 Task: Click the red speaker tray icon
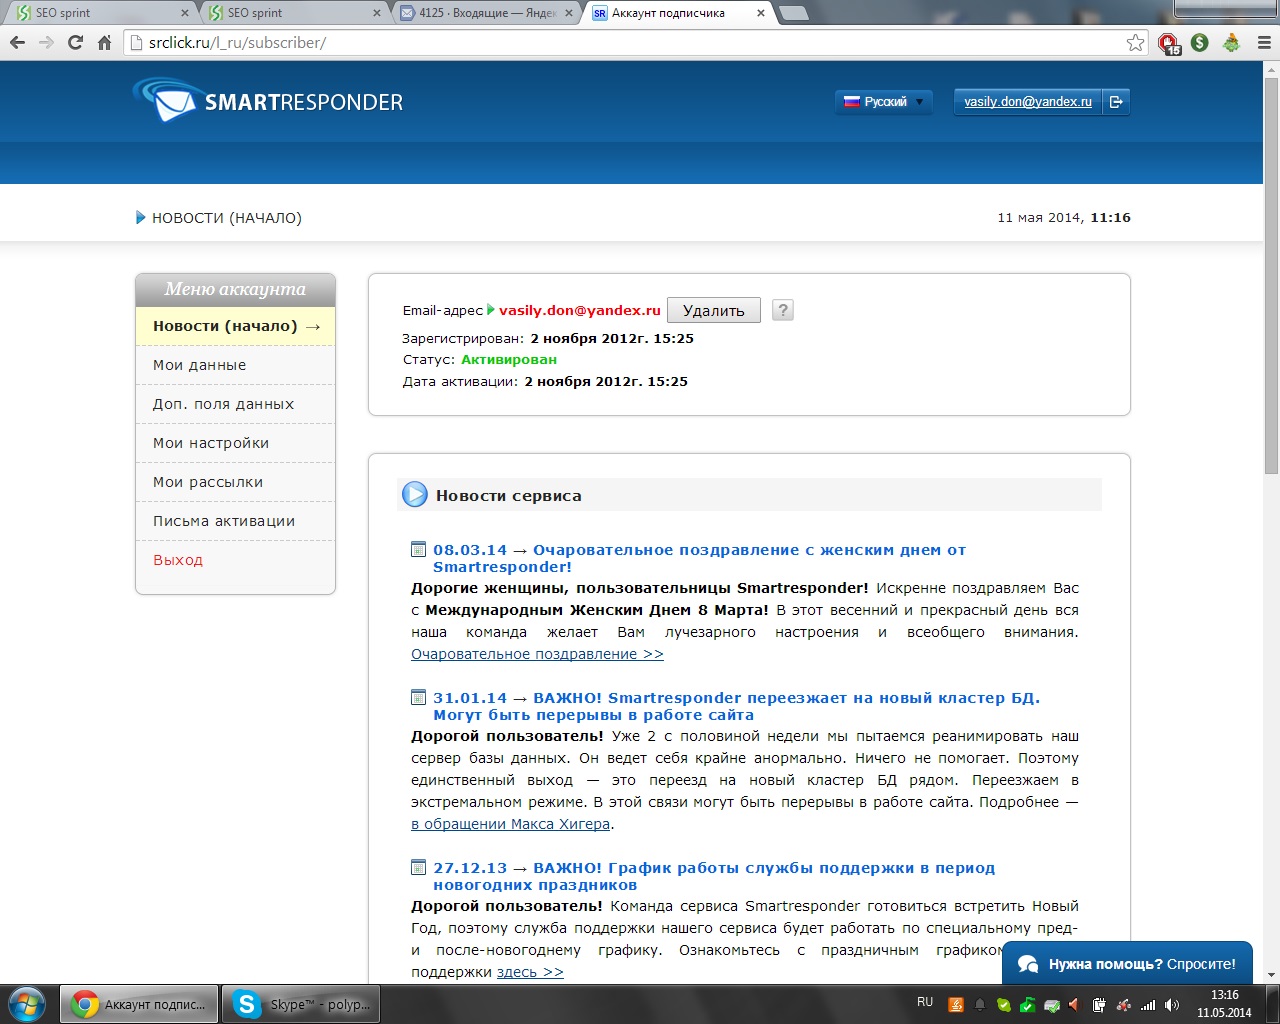(x=1074, y=1005)
